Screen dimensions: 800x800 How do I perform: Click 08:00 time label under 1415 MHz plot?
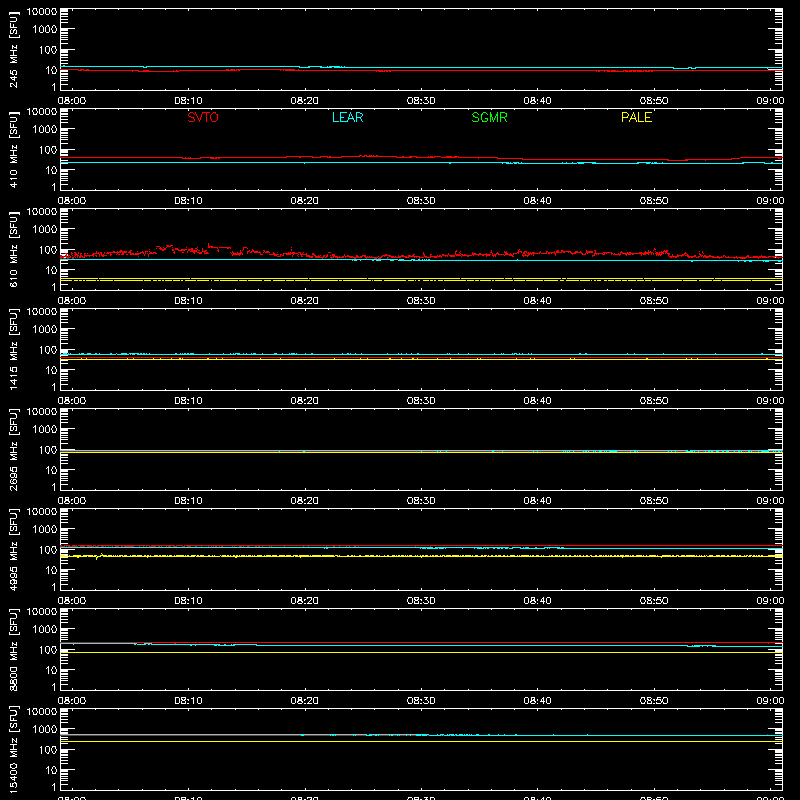72,401
